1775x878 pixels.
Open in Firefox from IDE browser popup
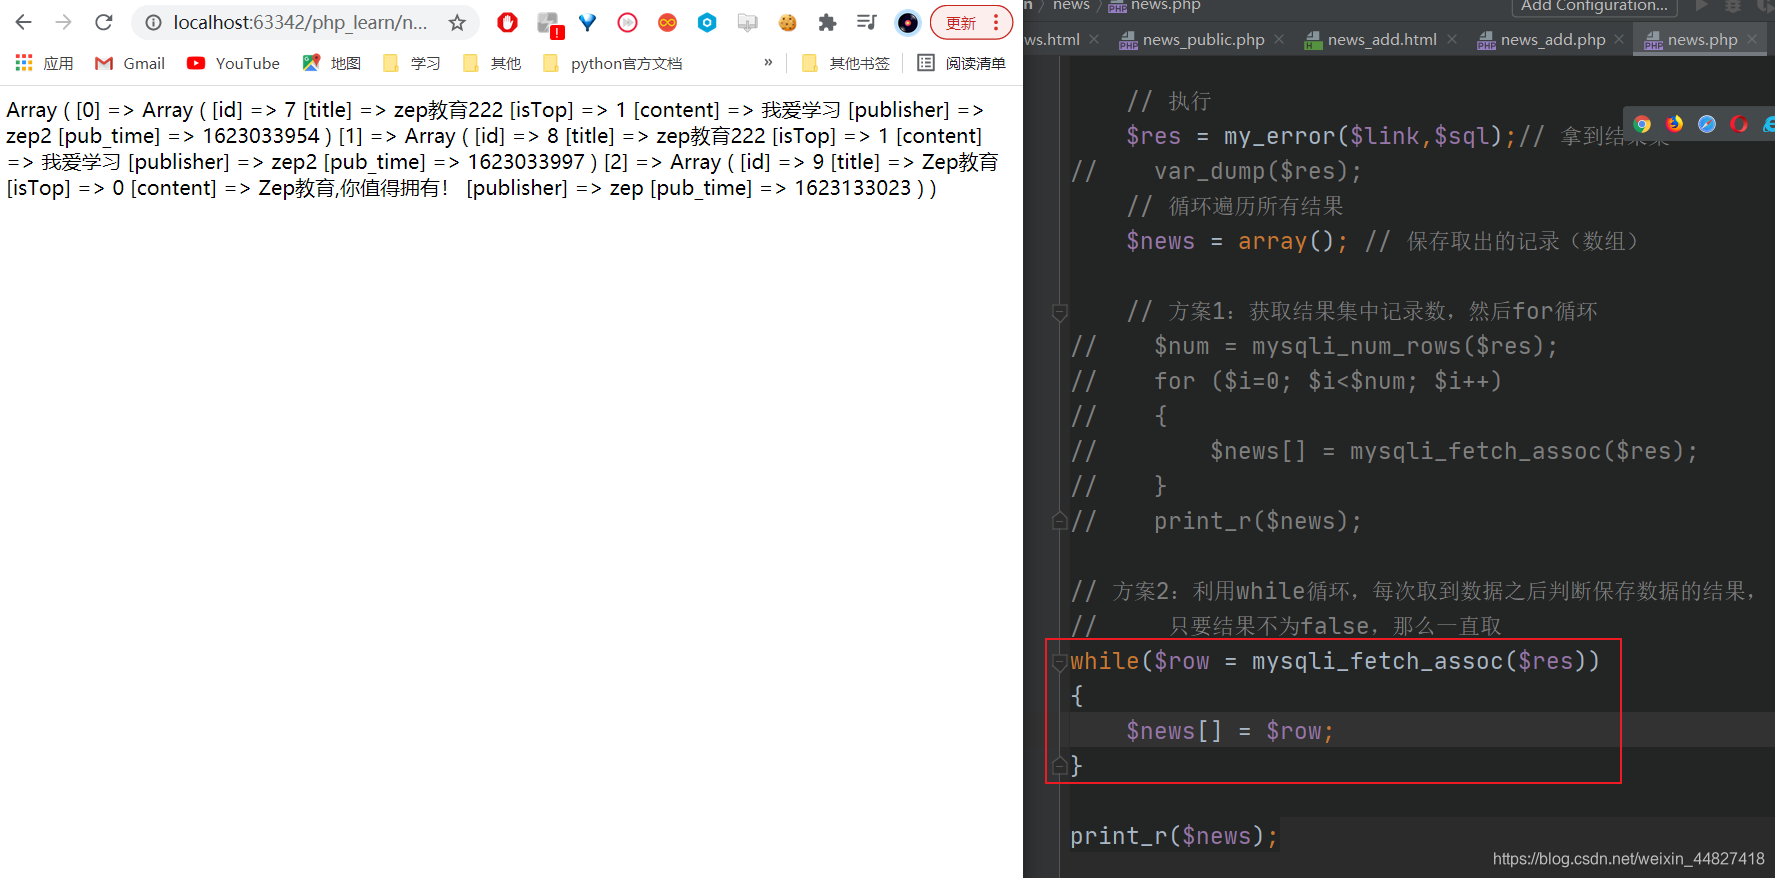[x=1675, y=124]
